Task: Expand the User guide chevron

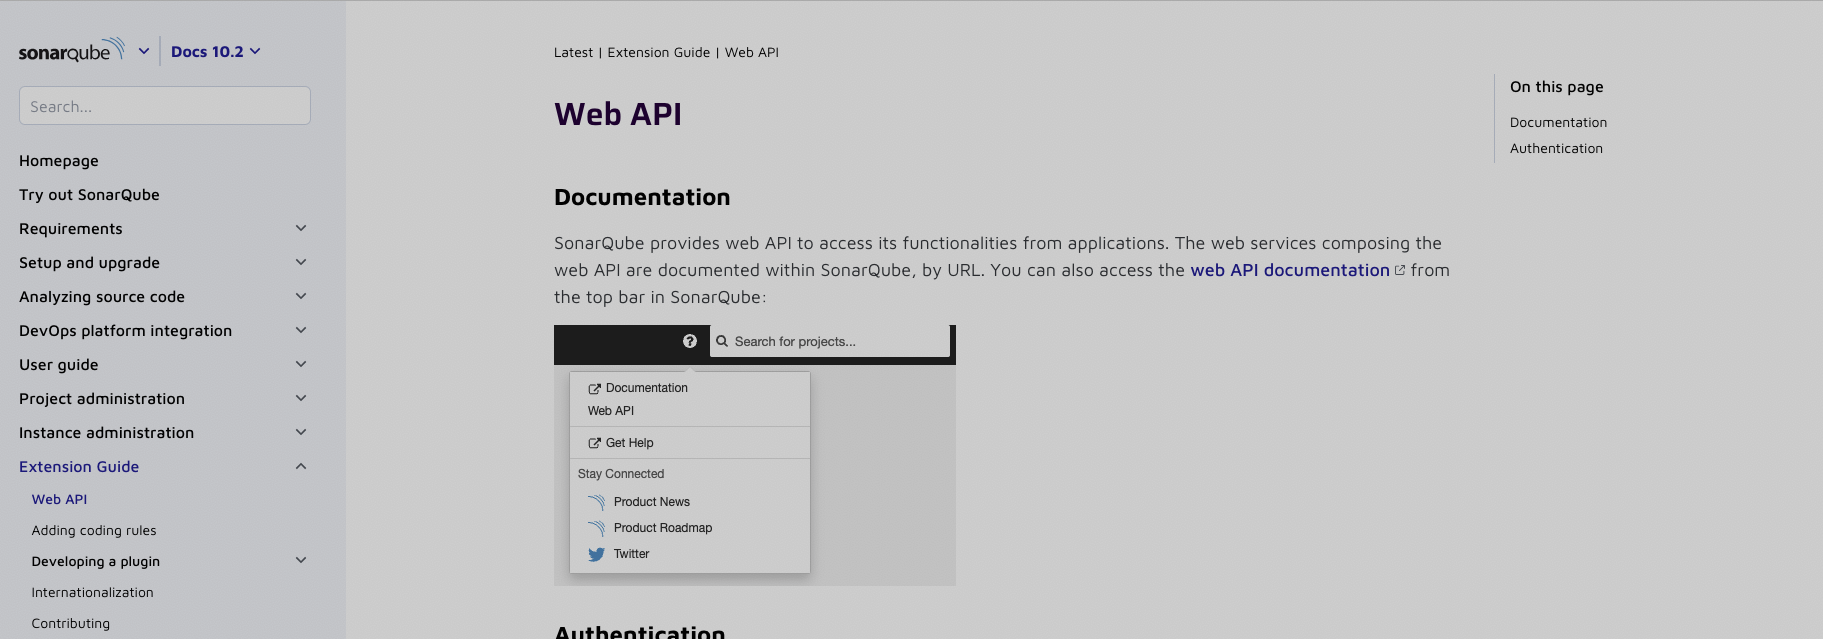Action: tap(301, 365)
